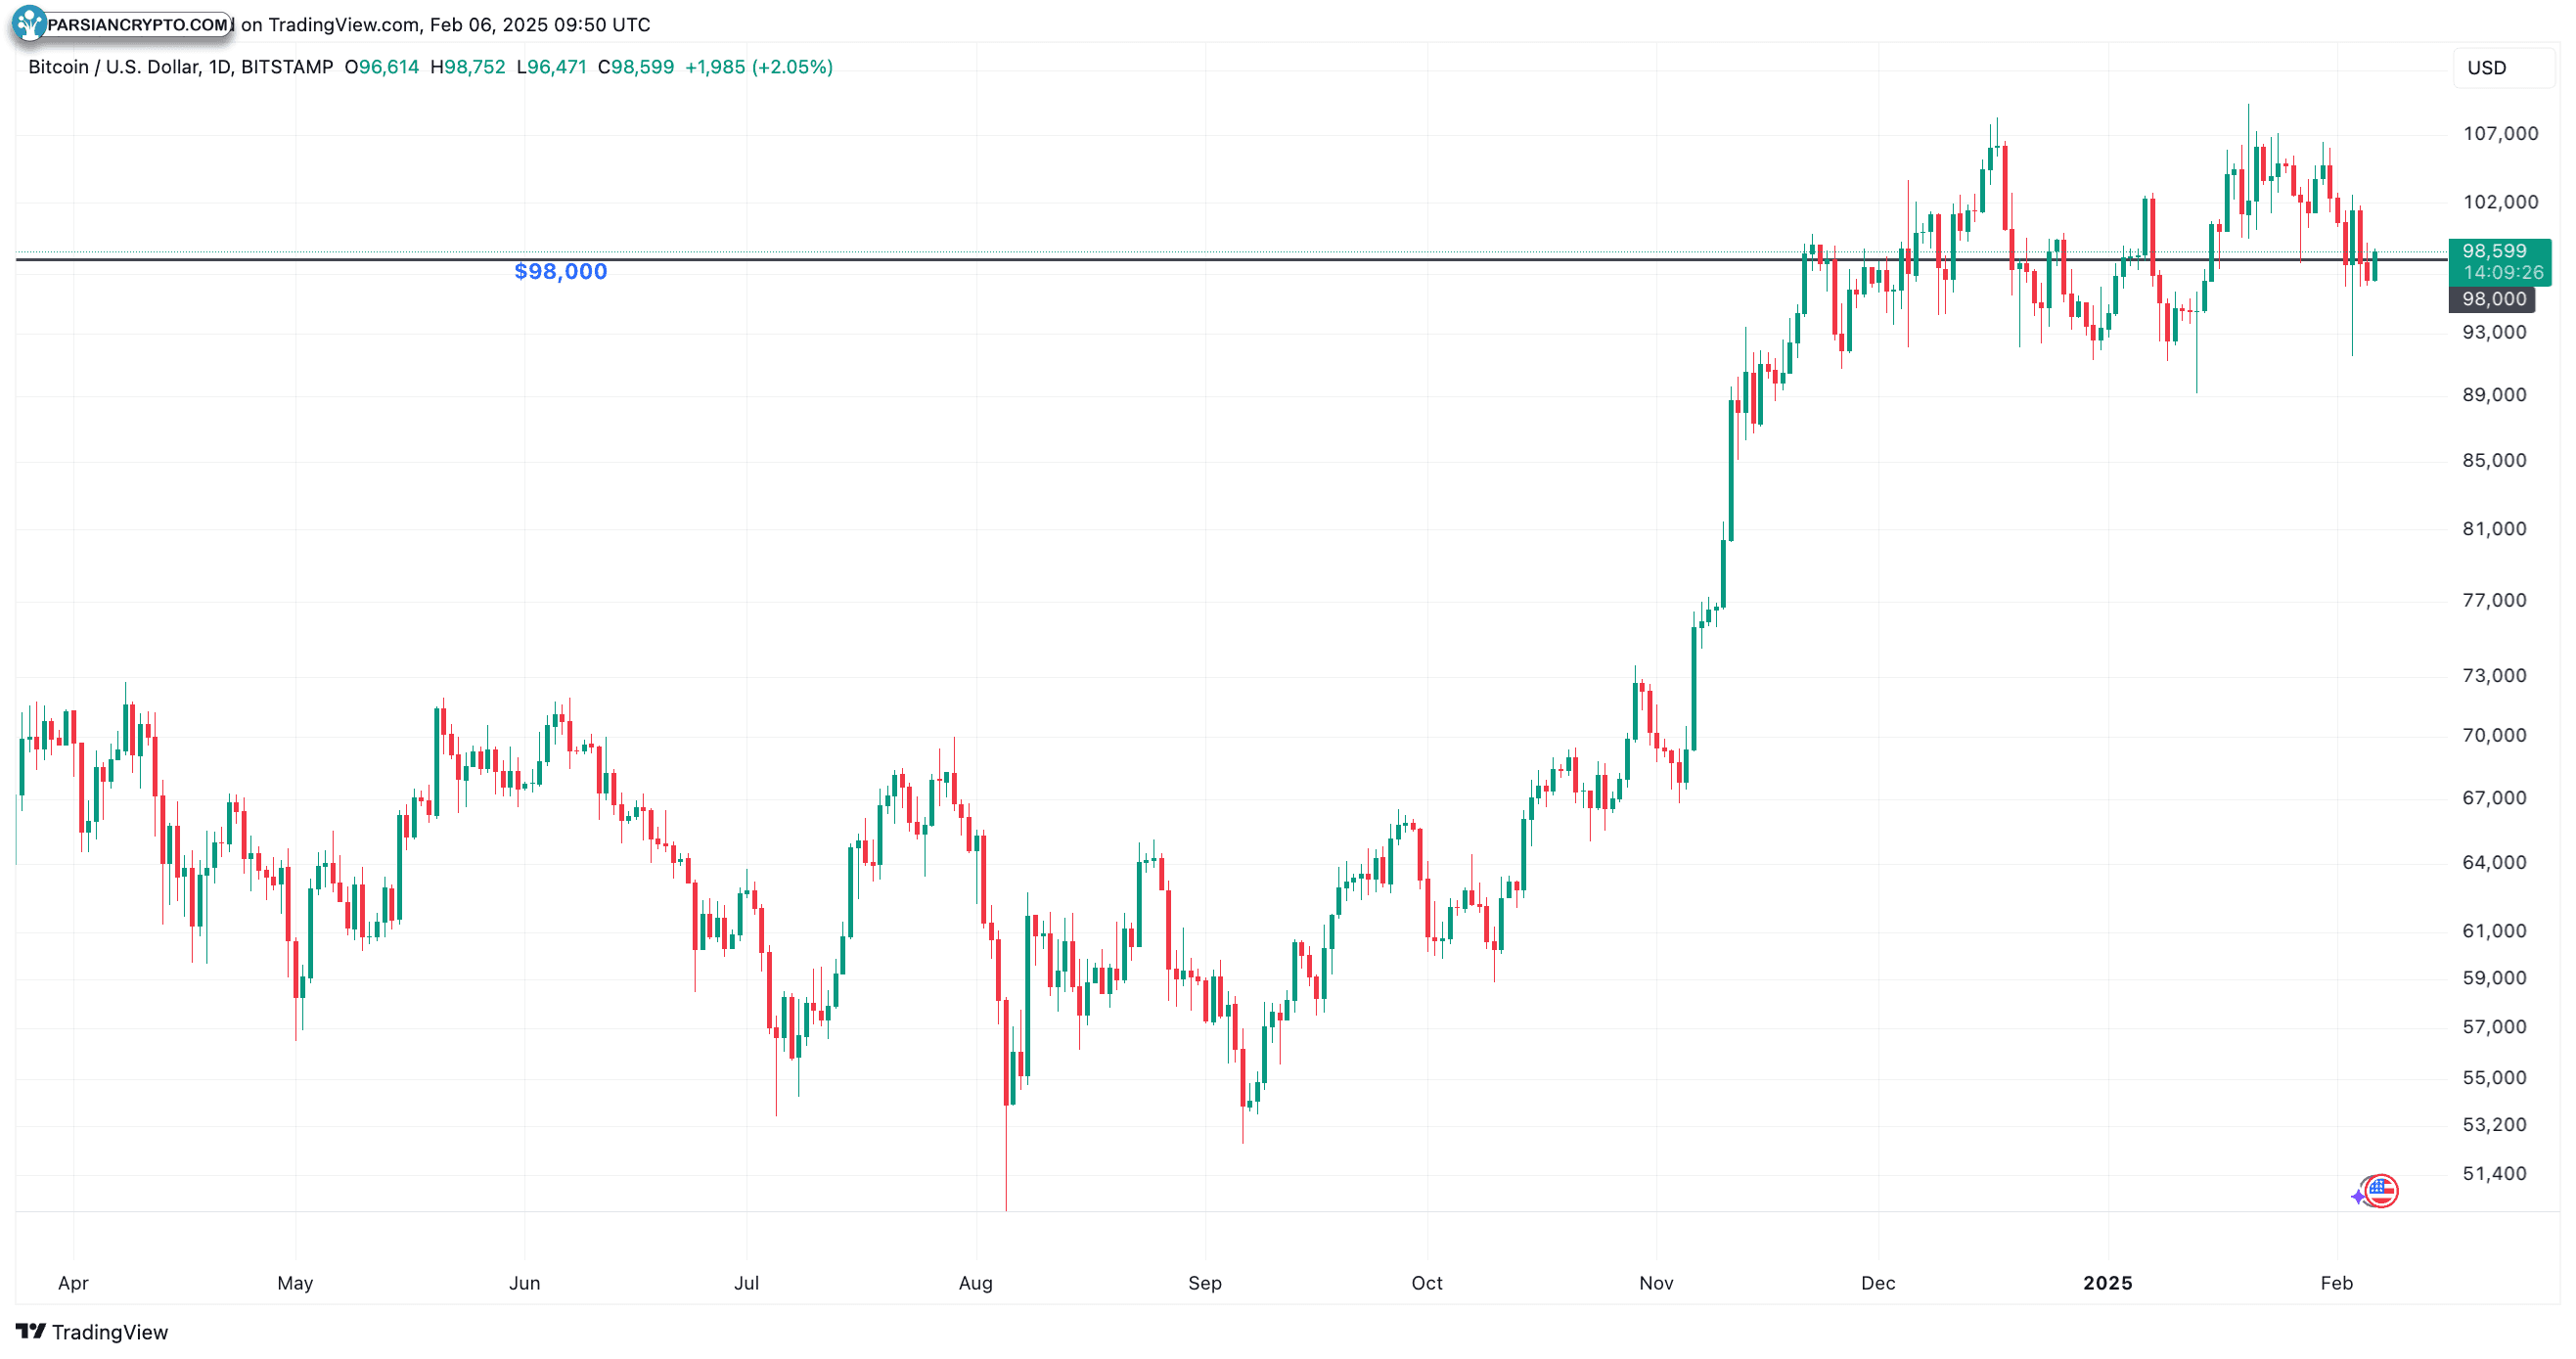Click the 67,000 price axis label
Image resolution: width=2576 pixels, height=1359 pixels.
(x=2494, y=799)
